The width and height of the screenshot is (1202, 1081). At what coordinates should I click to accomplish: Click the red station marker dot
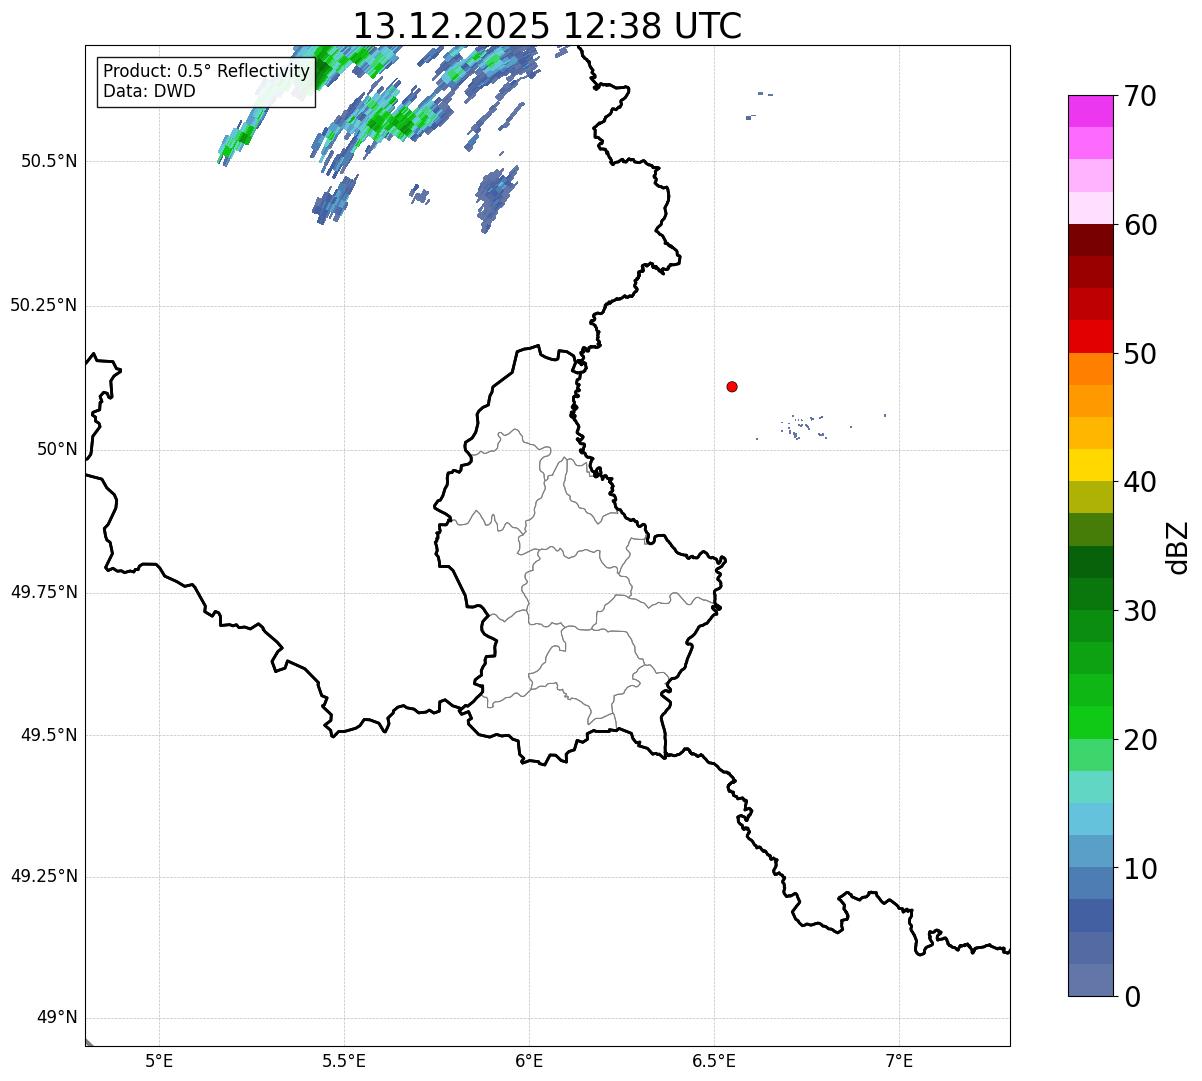(732, 386)
